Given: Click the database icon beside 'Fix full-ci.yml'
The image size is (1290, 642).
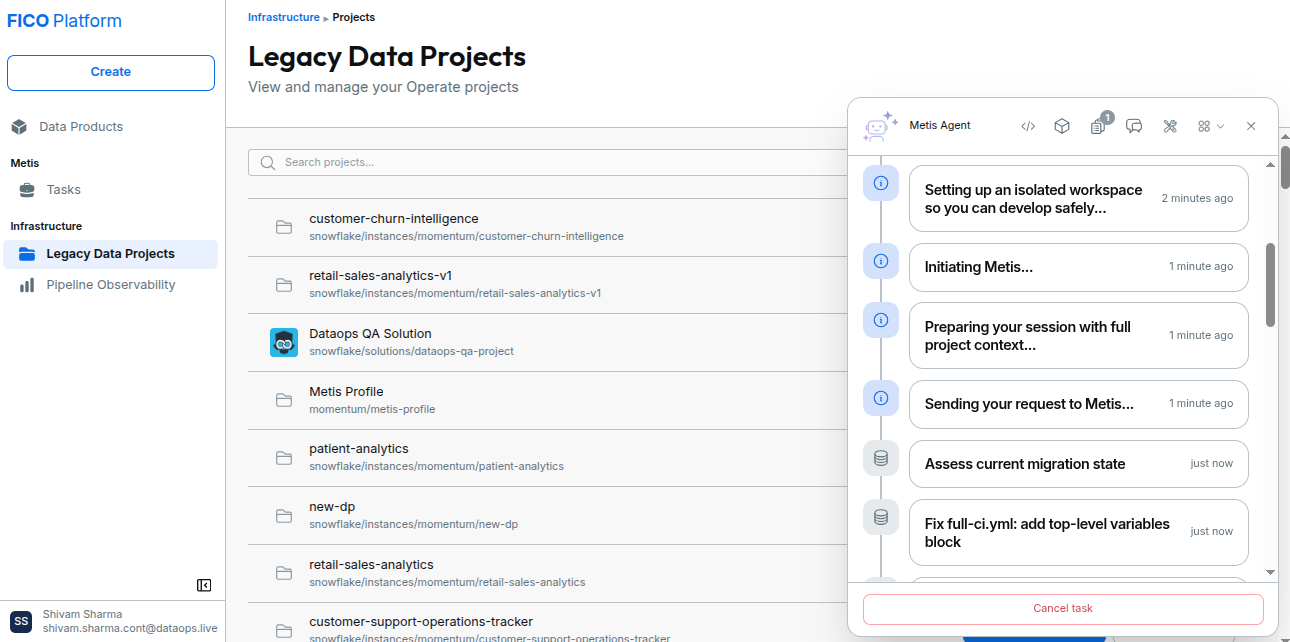Looking at the screenshot, I should [881, 517].
